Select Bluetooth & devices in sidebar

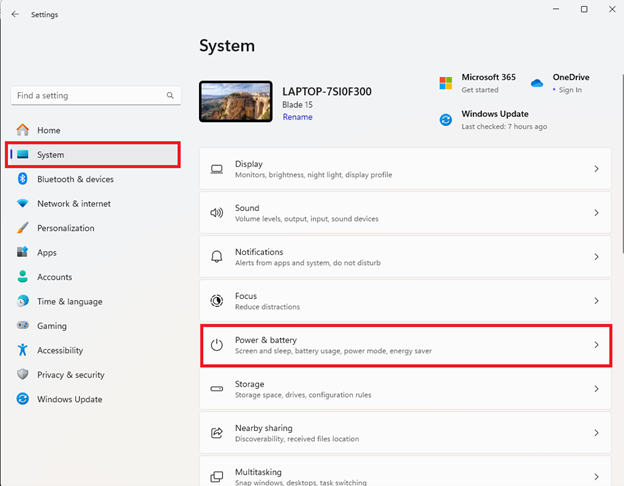point(95,179)
